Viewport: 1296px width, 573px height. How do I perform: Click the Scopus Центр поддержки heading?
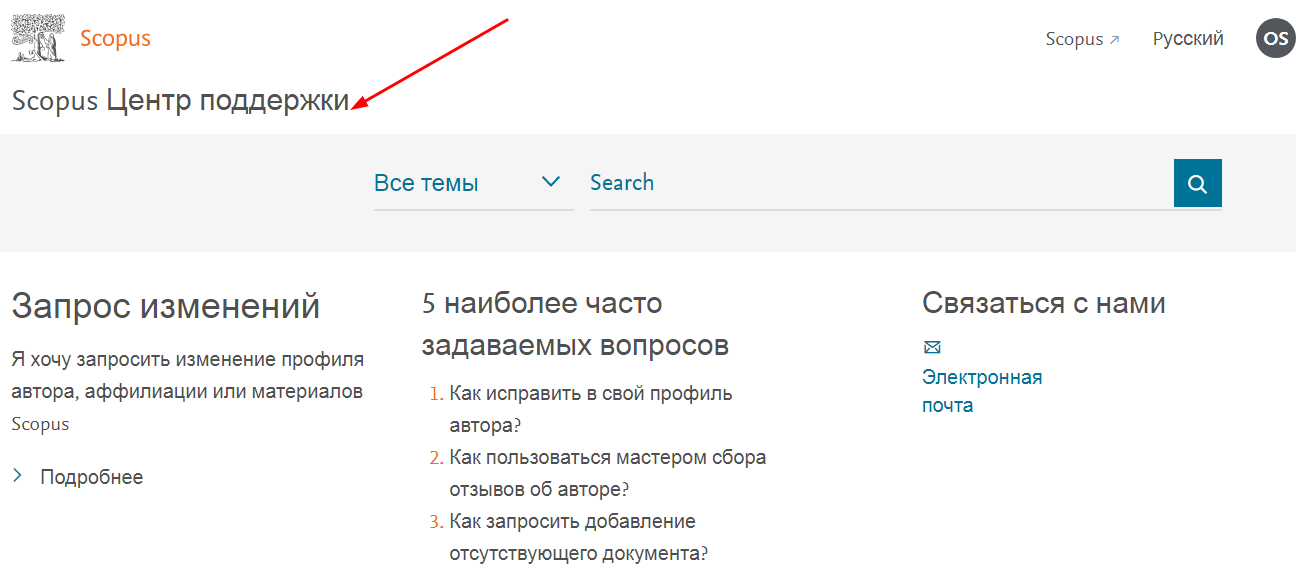(181, 101)
